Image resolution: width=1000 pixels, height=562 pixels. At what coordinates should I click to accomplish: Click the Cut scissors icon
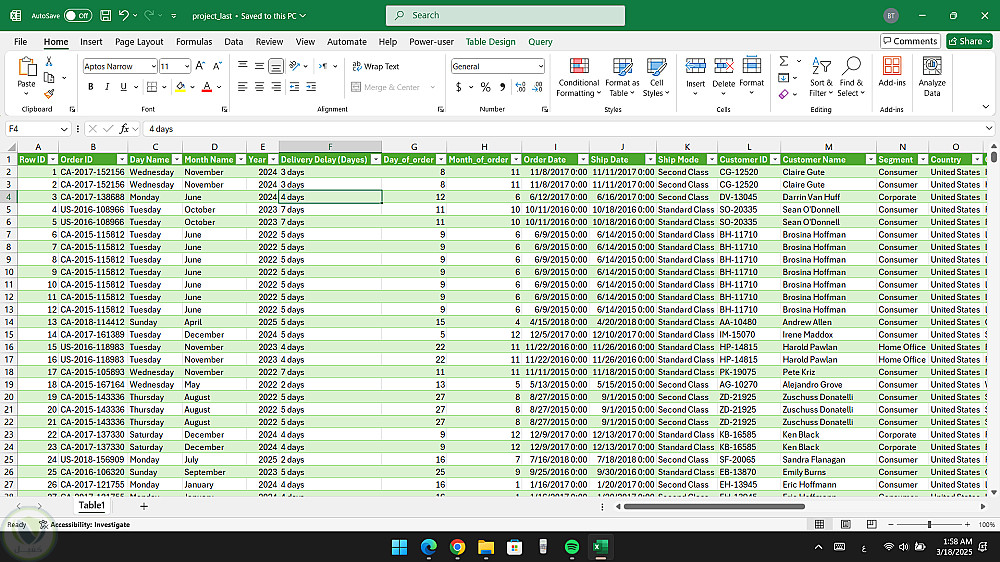49,62
